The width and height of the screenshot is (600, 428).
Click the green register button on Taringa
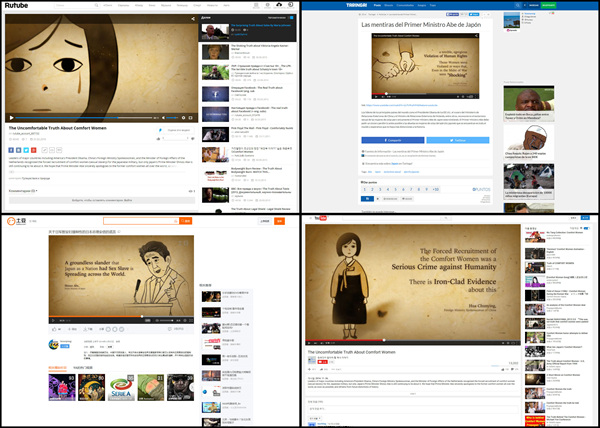tap(548, 5)
